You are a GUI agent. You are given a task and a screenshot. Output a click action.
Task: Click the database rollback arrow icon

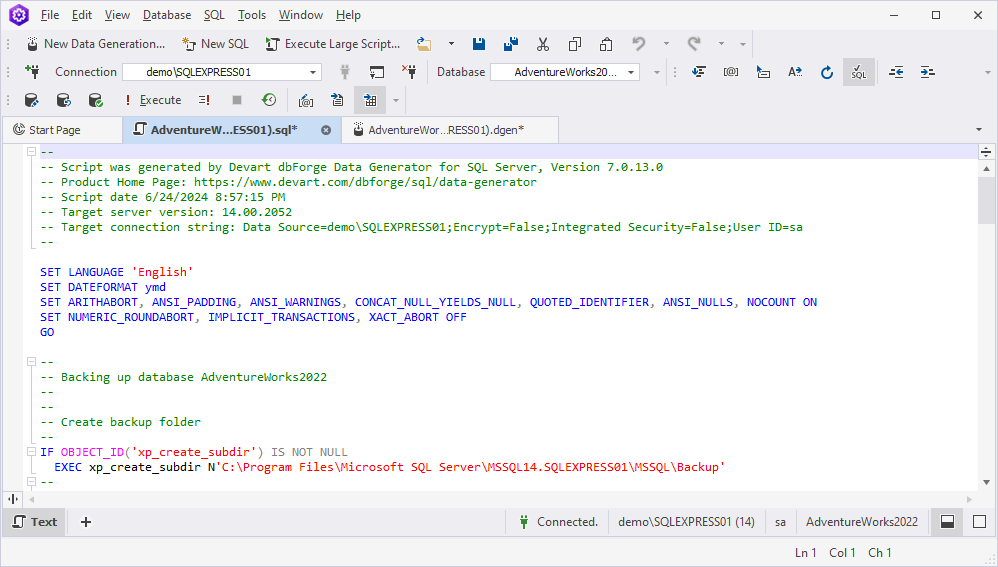[x=63, y=100]
